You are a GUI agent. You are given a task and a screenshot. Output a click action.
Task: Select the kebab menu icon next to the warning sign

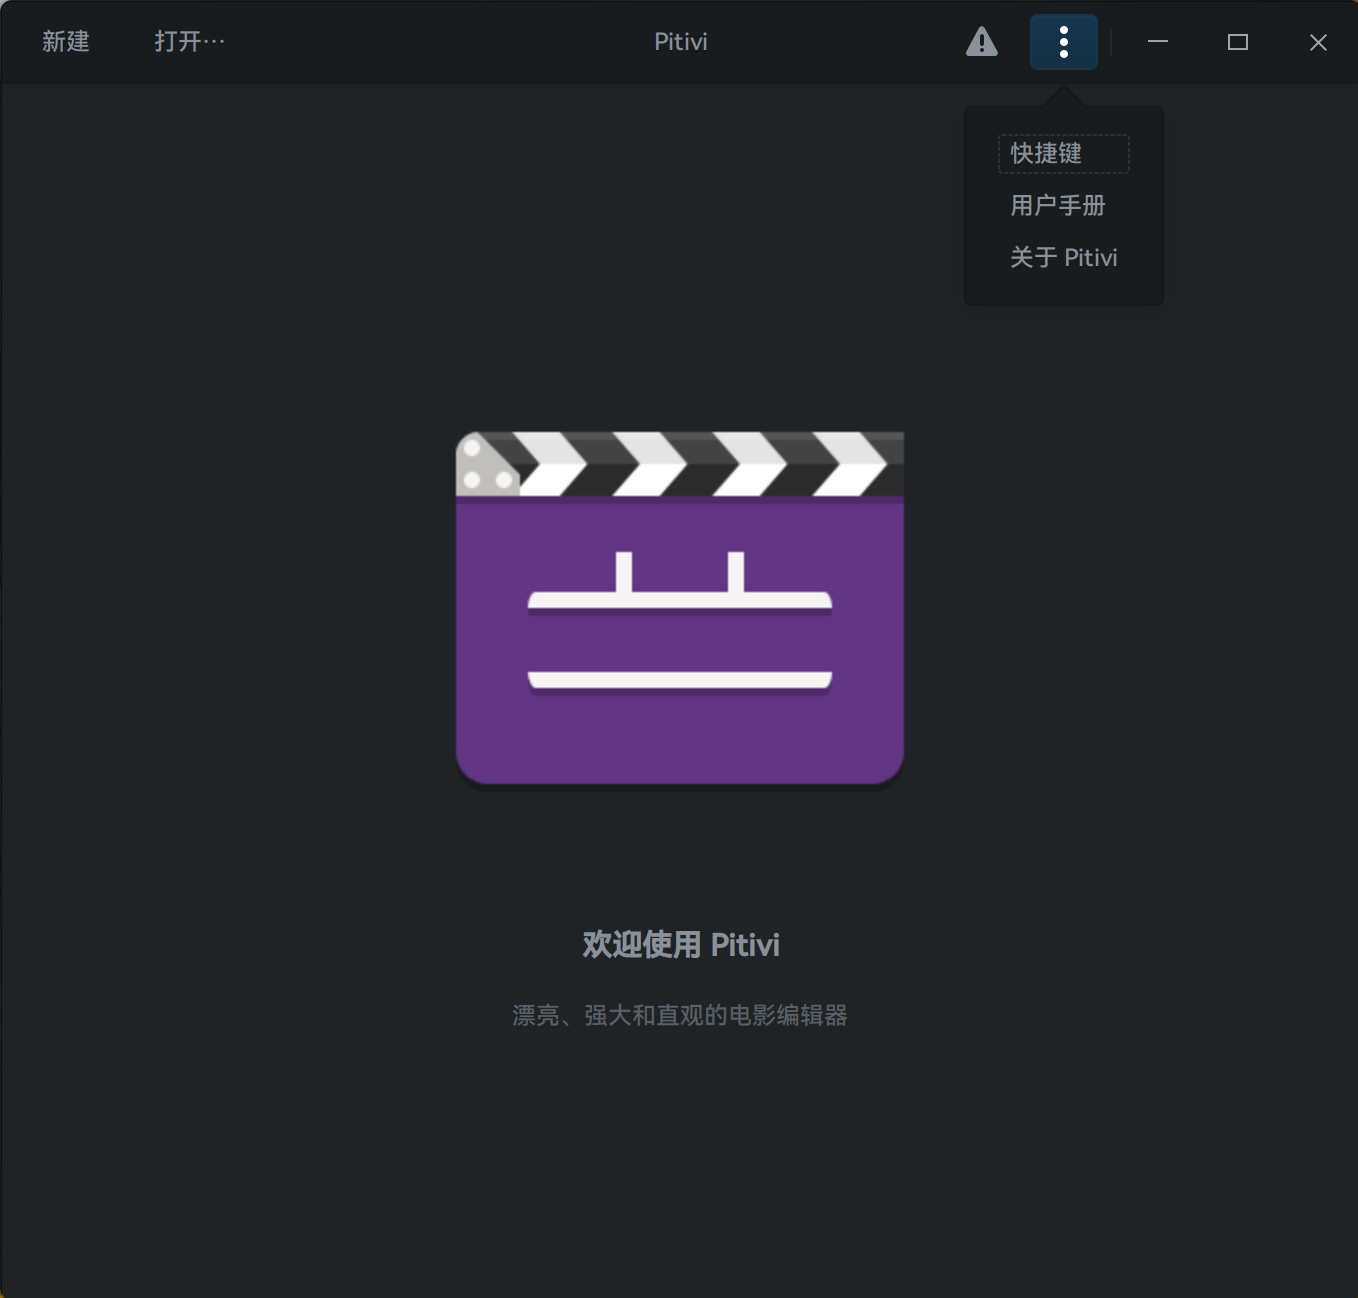point(1063,42)
